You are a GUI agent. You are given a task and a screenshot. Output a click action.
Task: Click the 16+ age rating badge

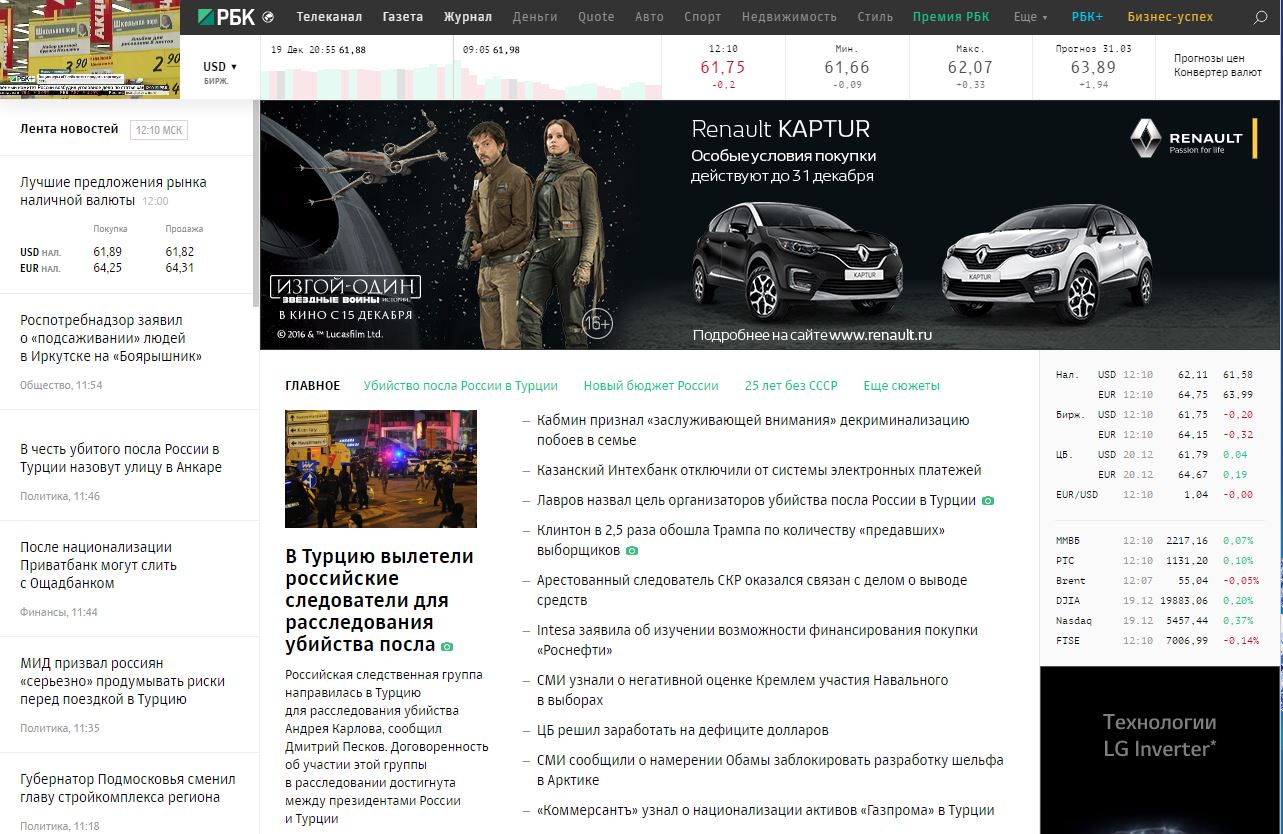tap(597, 324)
